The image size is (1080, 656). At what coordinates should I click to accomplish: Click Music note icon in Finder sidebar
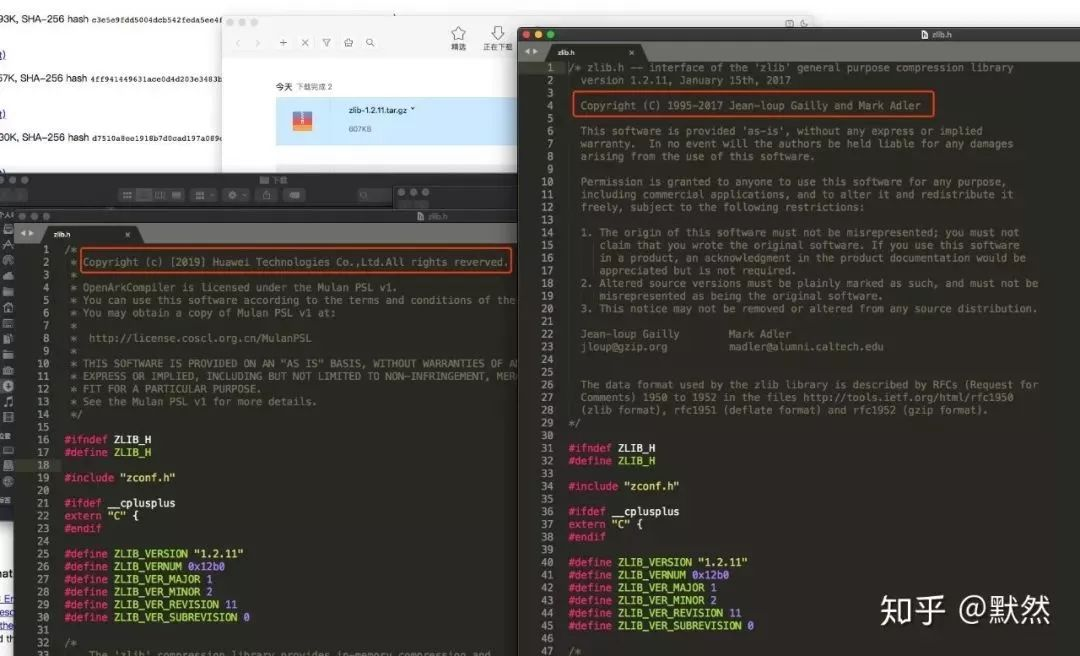coord(8,402)
